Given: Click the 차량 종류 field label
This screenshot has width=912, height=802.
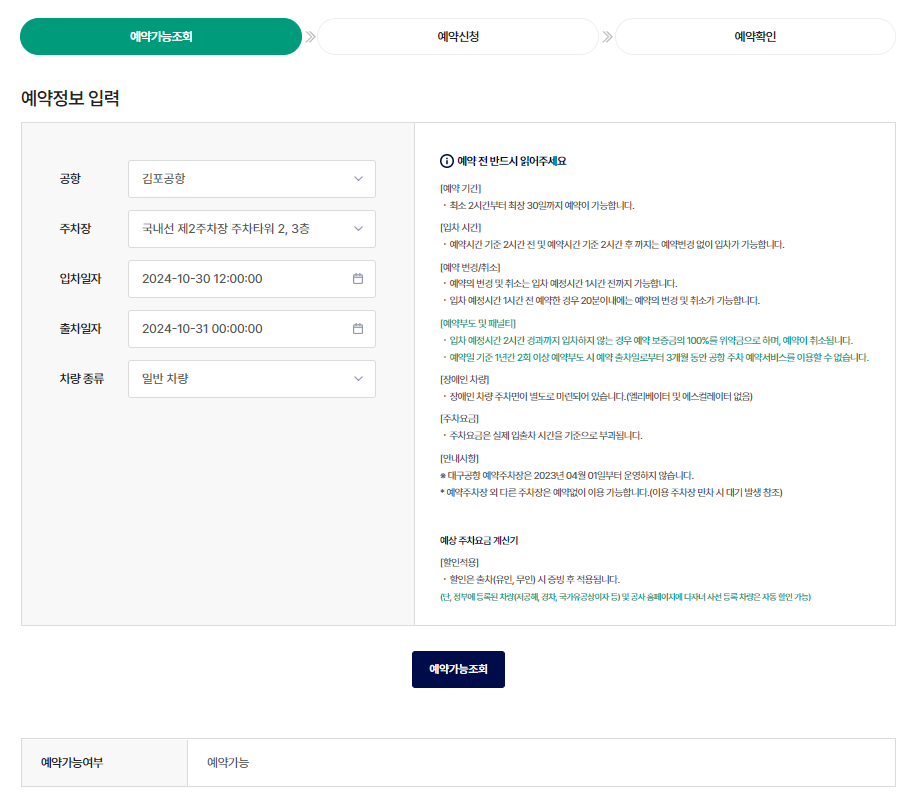Looking at the screenshot, I should [81, 379].
